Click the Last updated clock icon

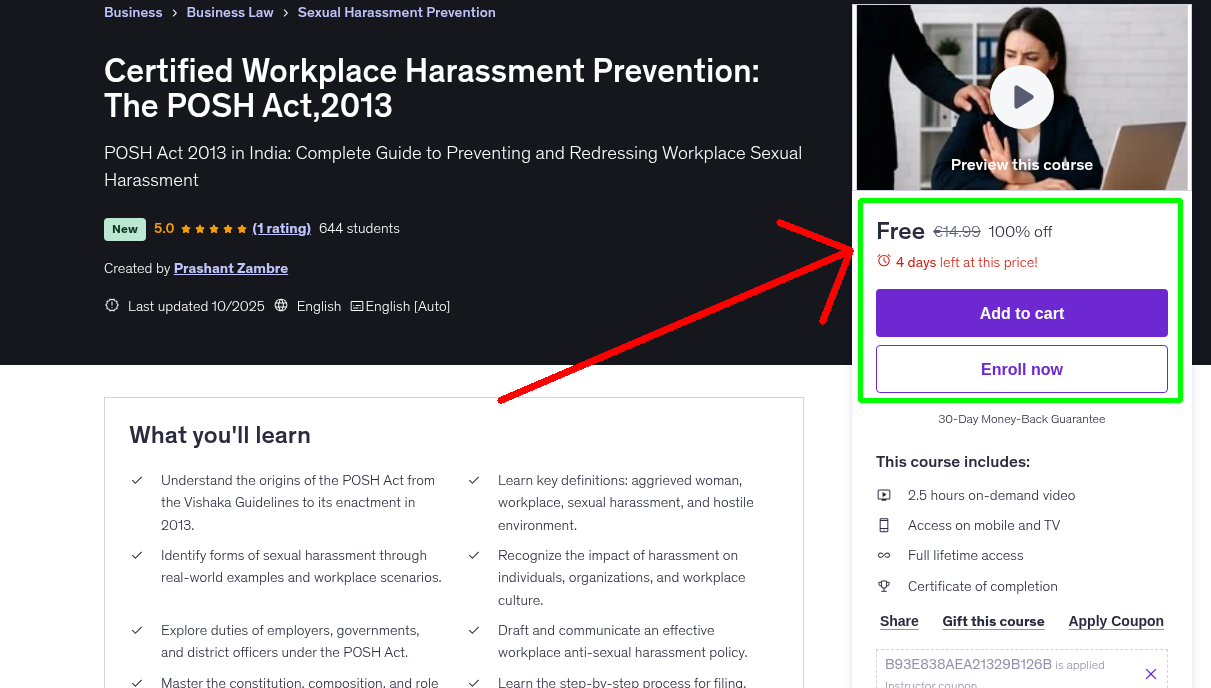point(111,305)
